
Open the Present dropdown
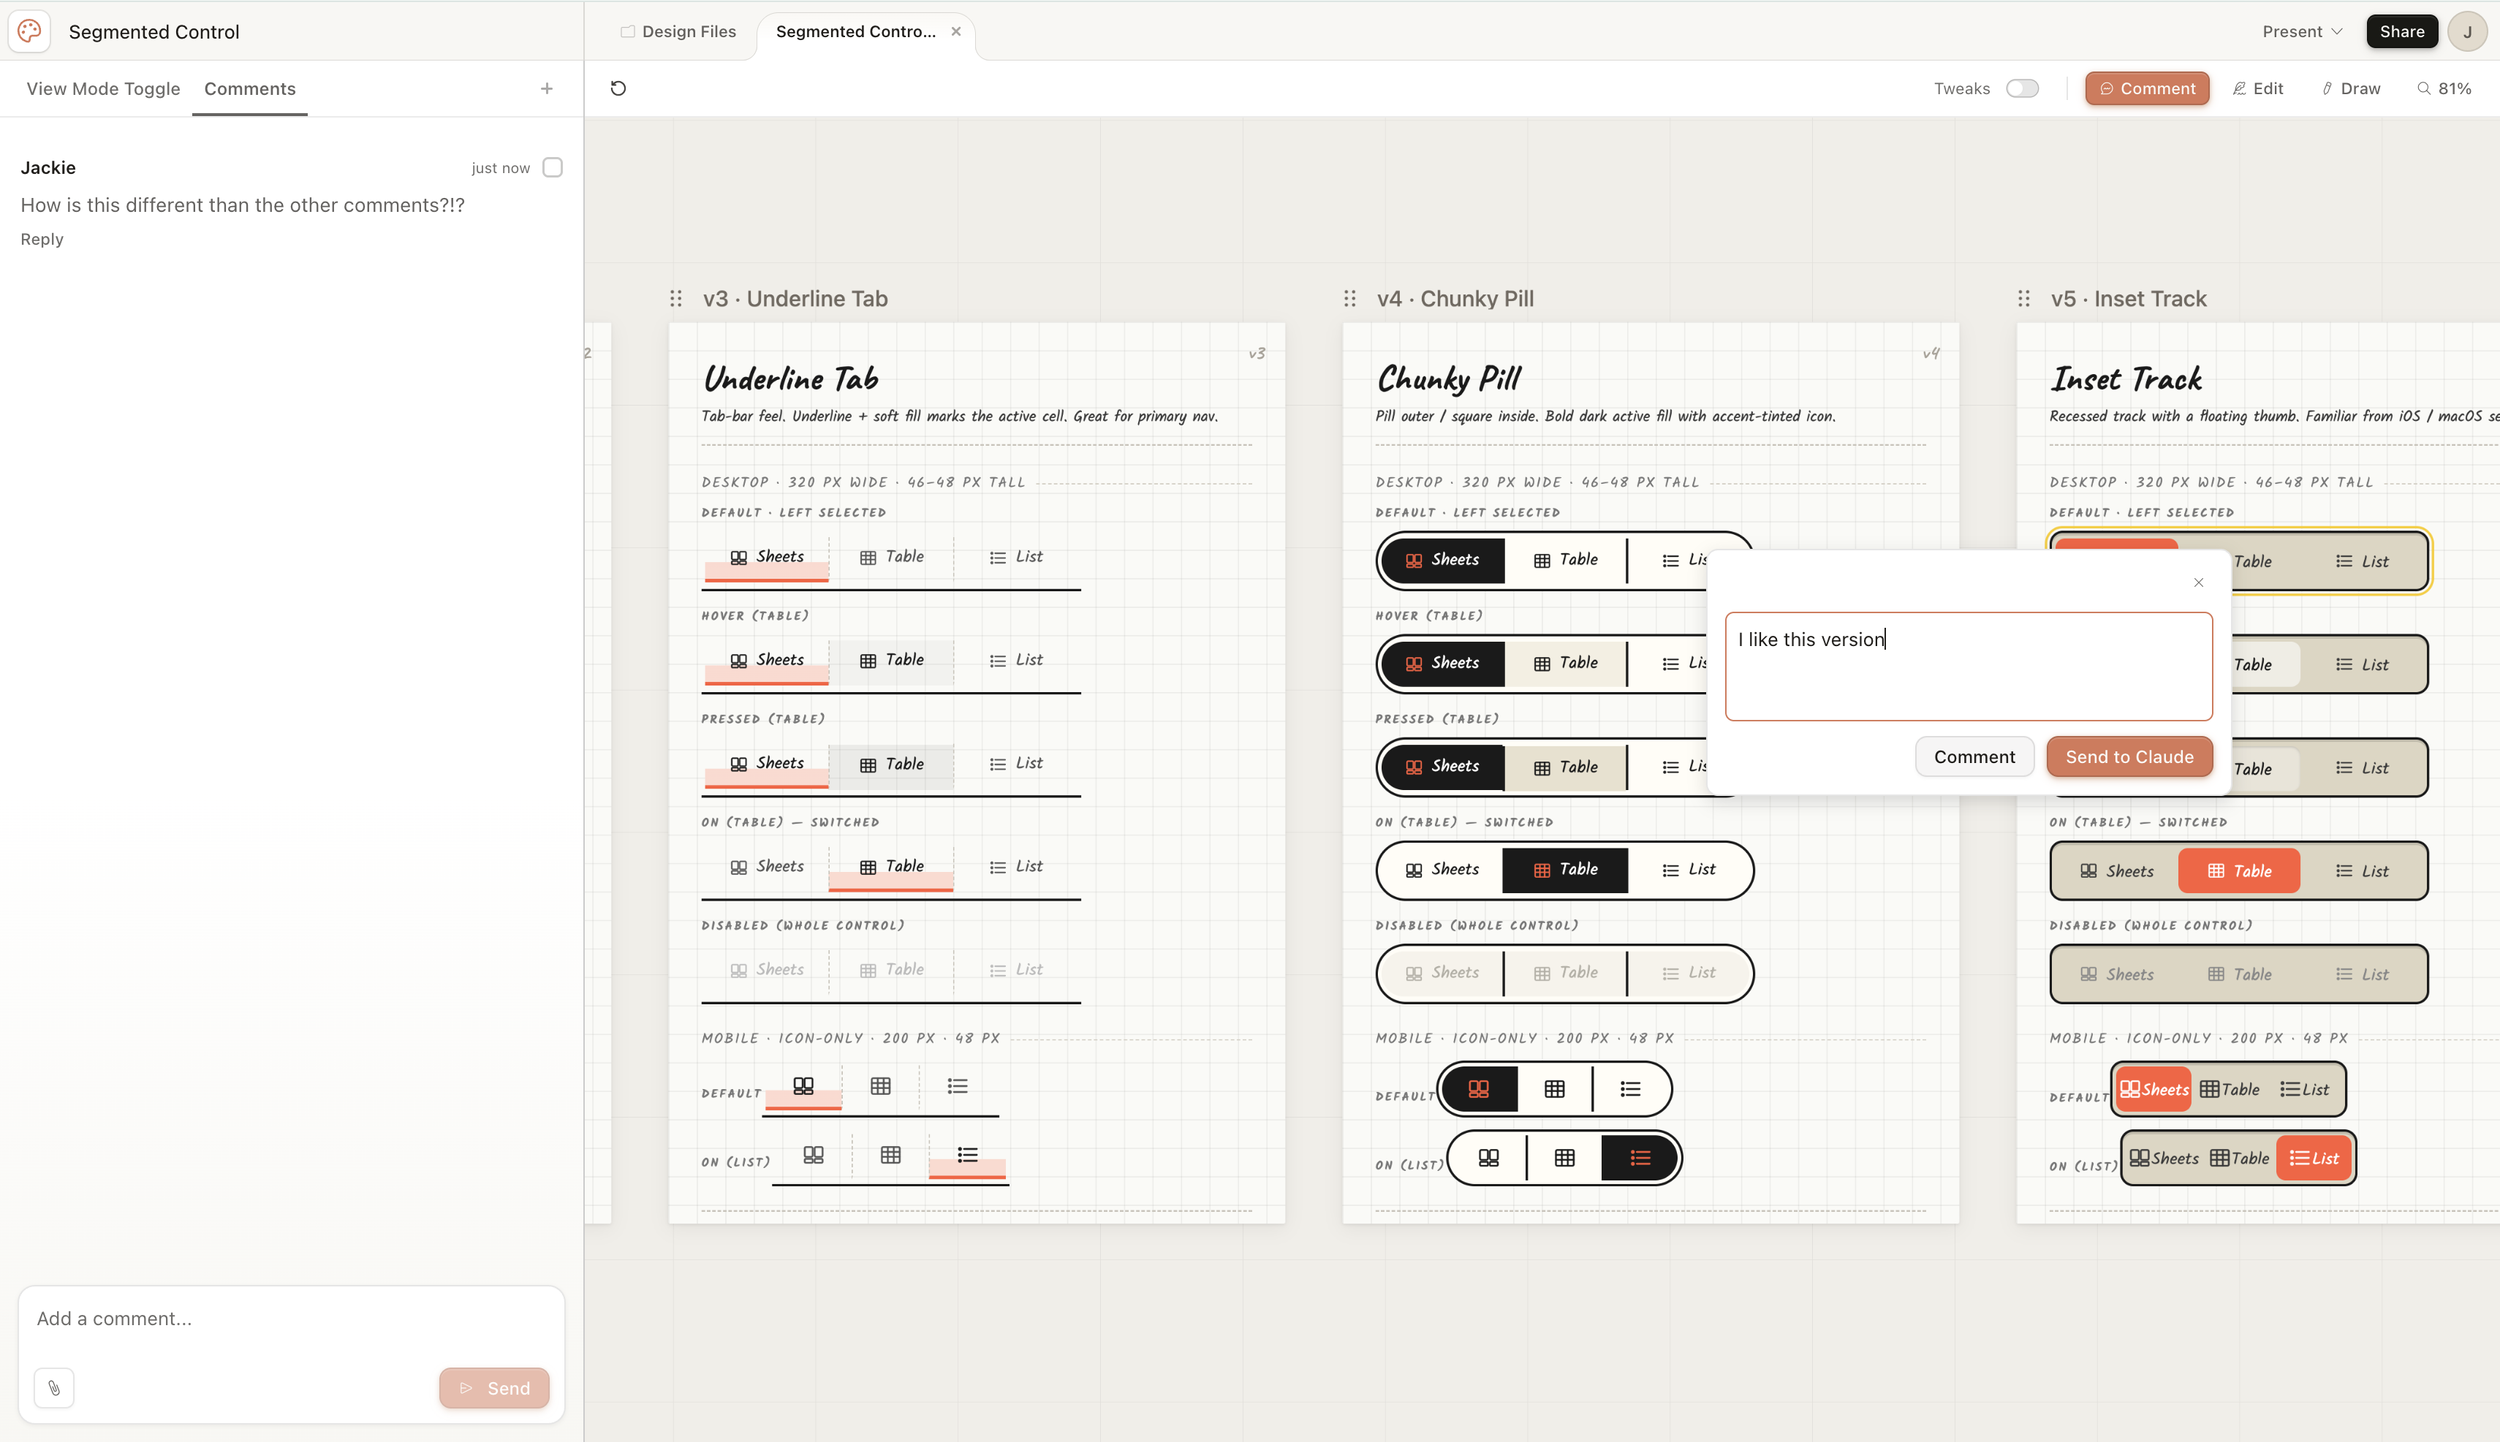tap(2302, 31)
